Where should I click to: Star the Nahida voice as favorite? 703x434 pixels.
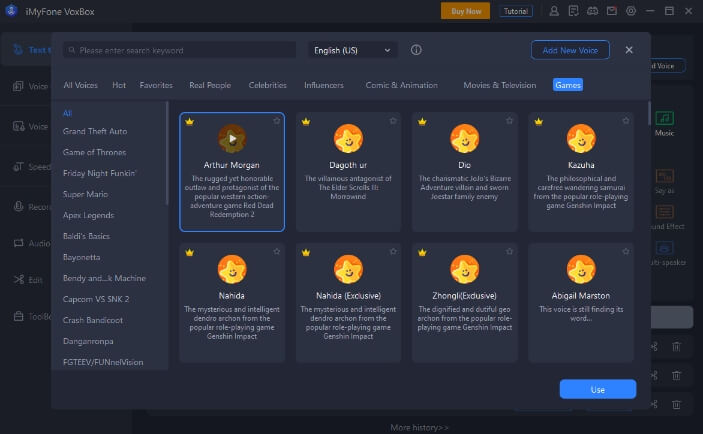click(277, 252)
